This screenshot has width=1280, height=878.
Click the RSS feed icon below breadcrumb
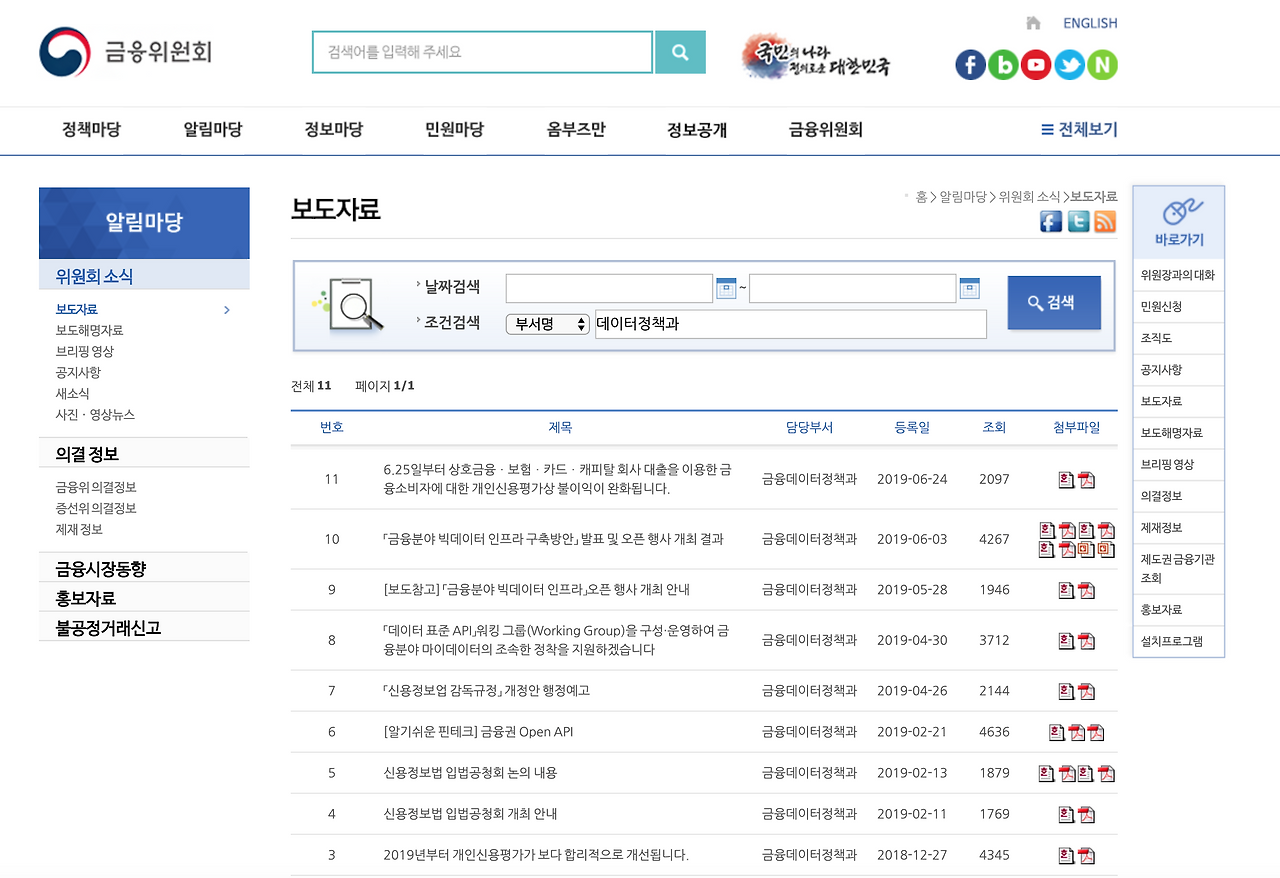pyautogui.click(x=1105, y=222)
